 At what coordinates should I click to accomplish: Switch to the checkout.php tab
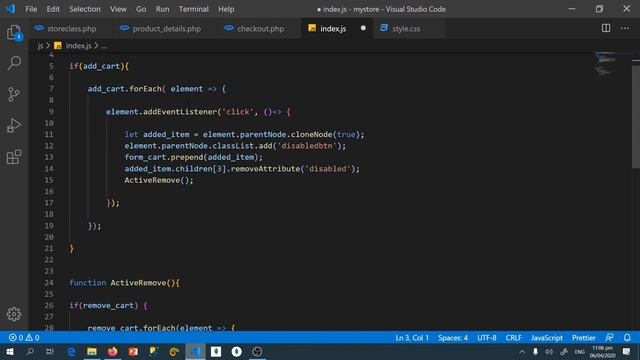(260, 28)
